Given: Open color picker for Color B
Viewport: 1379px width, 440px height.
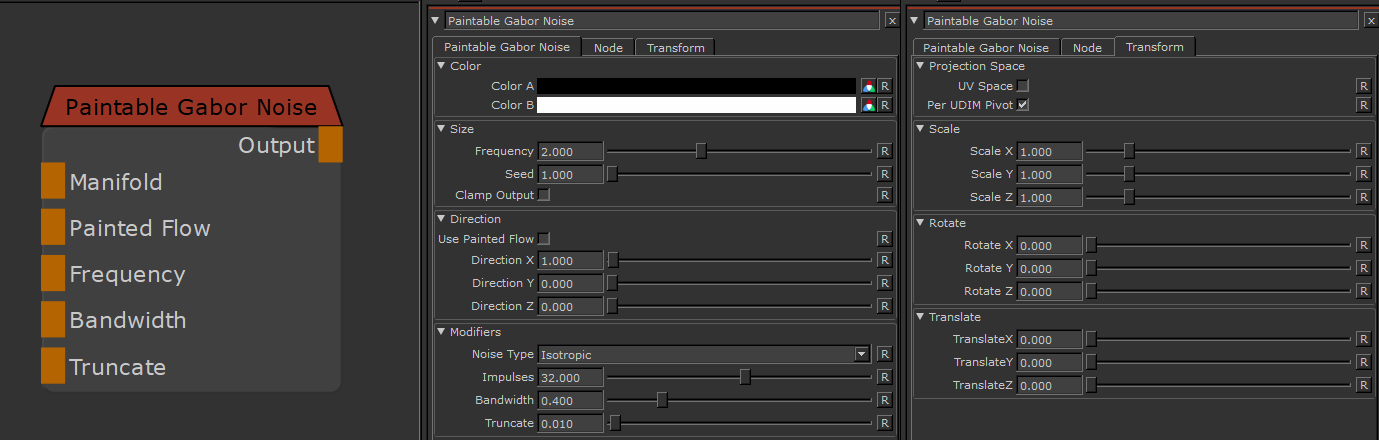Looking at the screenshot, I should pyautogui.click(x=868, y=105).
